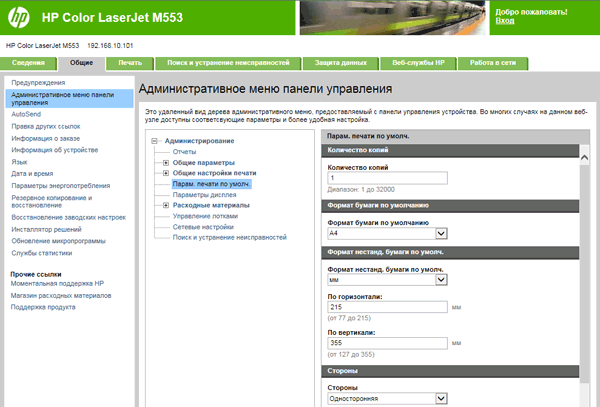This screenshot has width=600, height=407.
Task: Select Параметры дисплея tree item
Action: pyautogui.click(x=204, y=195)
